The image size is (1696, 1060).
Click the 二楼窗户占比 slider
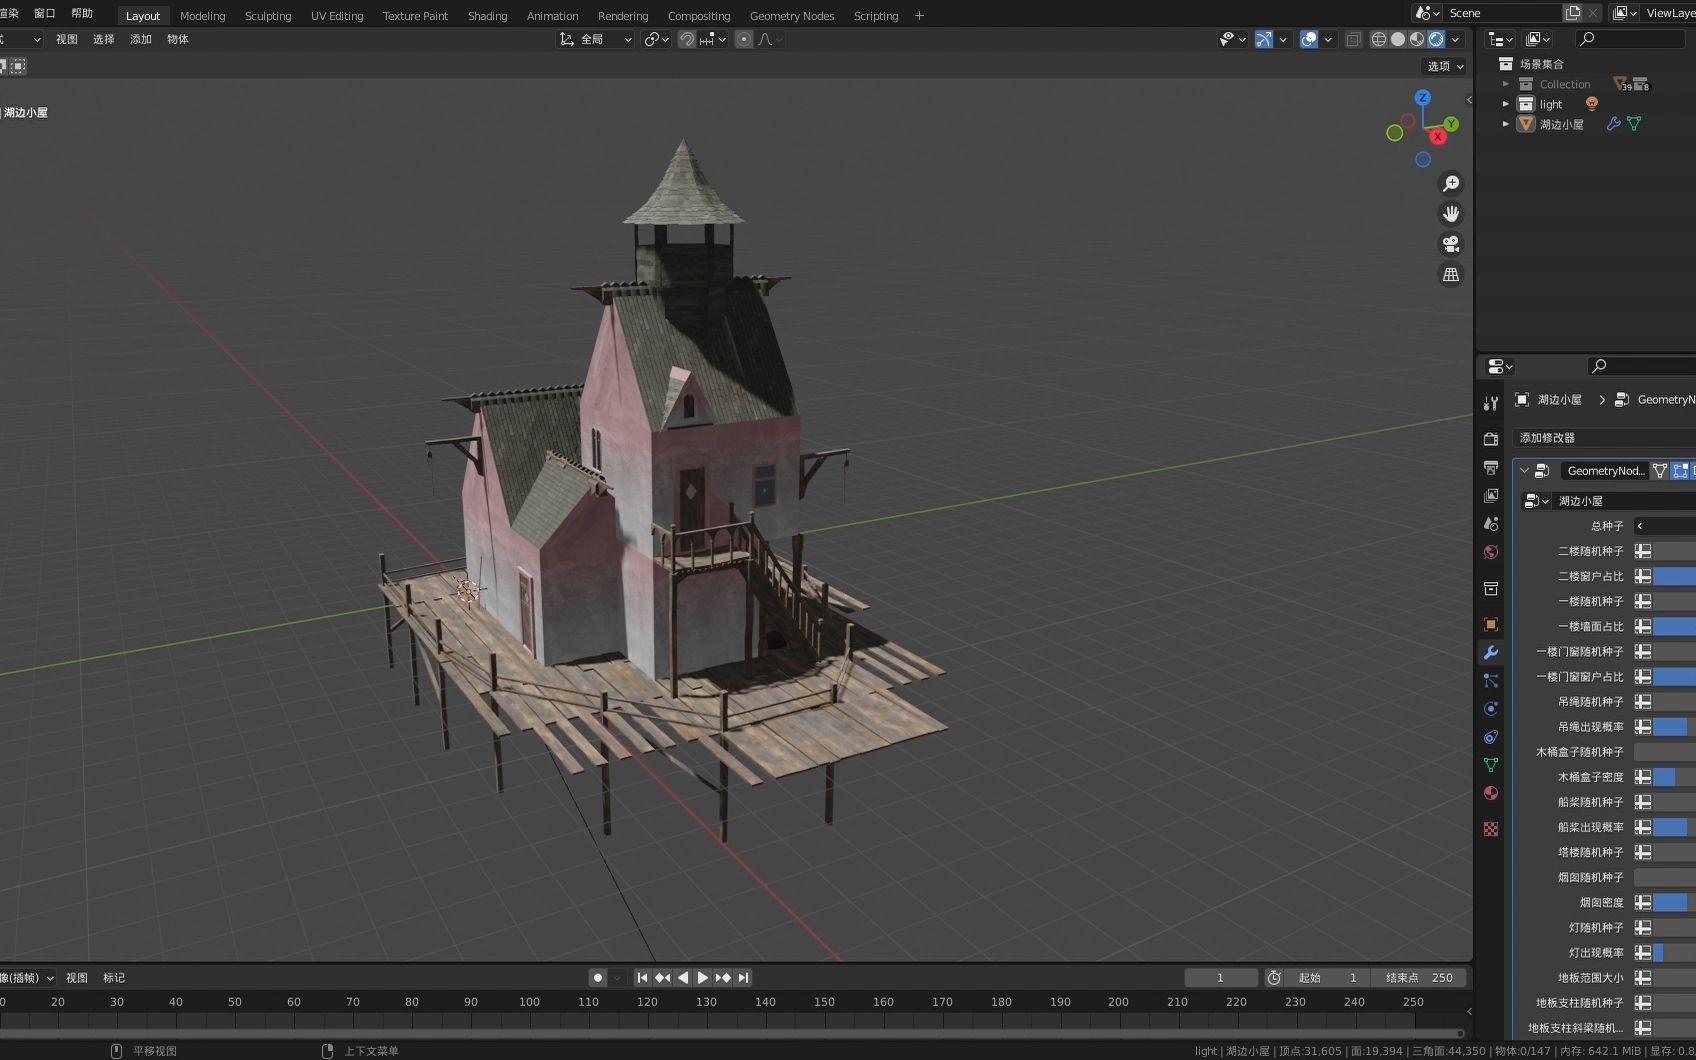click(x=1674, y=576)
